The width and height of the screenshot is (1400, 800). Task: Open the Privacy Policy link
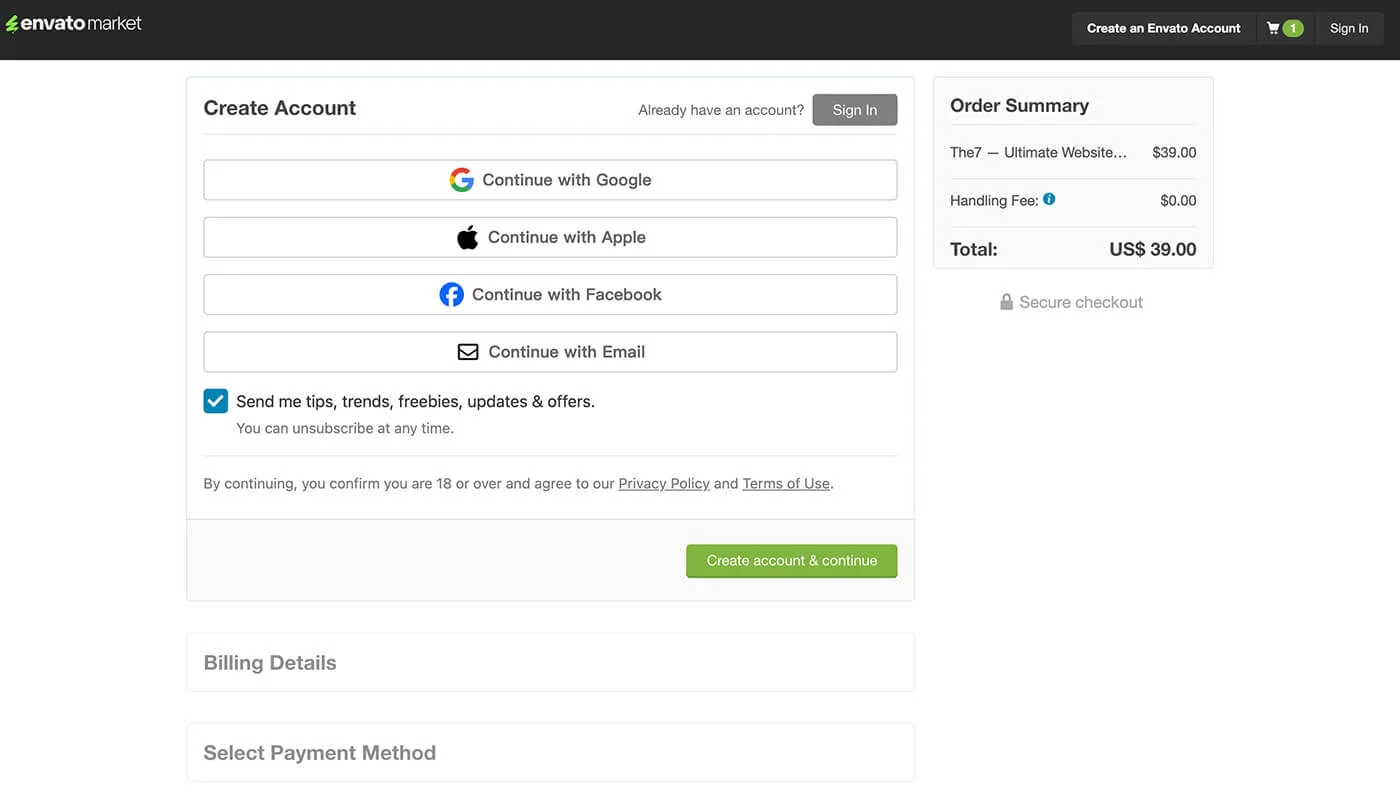pyautogui.click(x=663, y=483)
